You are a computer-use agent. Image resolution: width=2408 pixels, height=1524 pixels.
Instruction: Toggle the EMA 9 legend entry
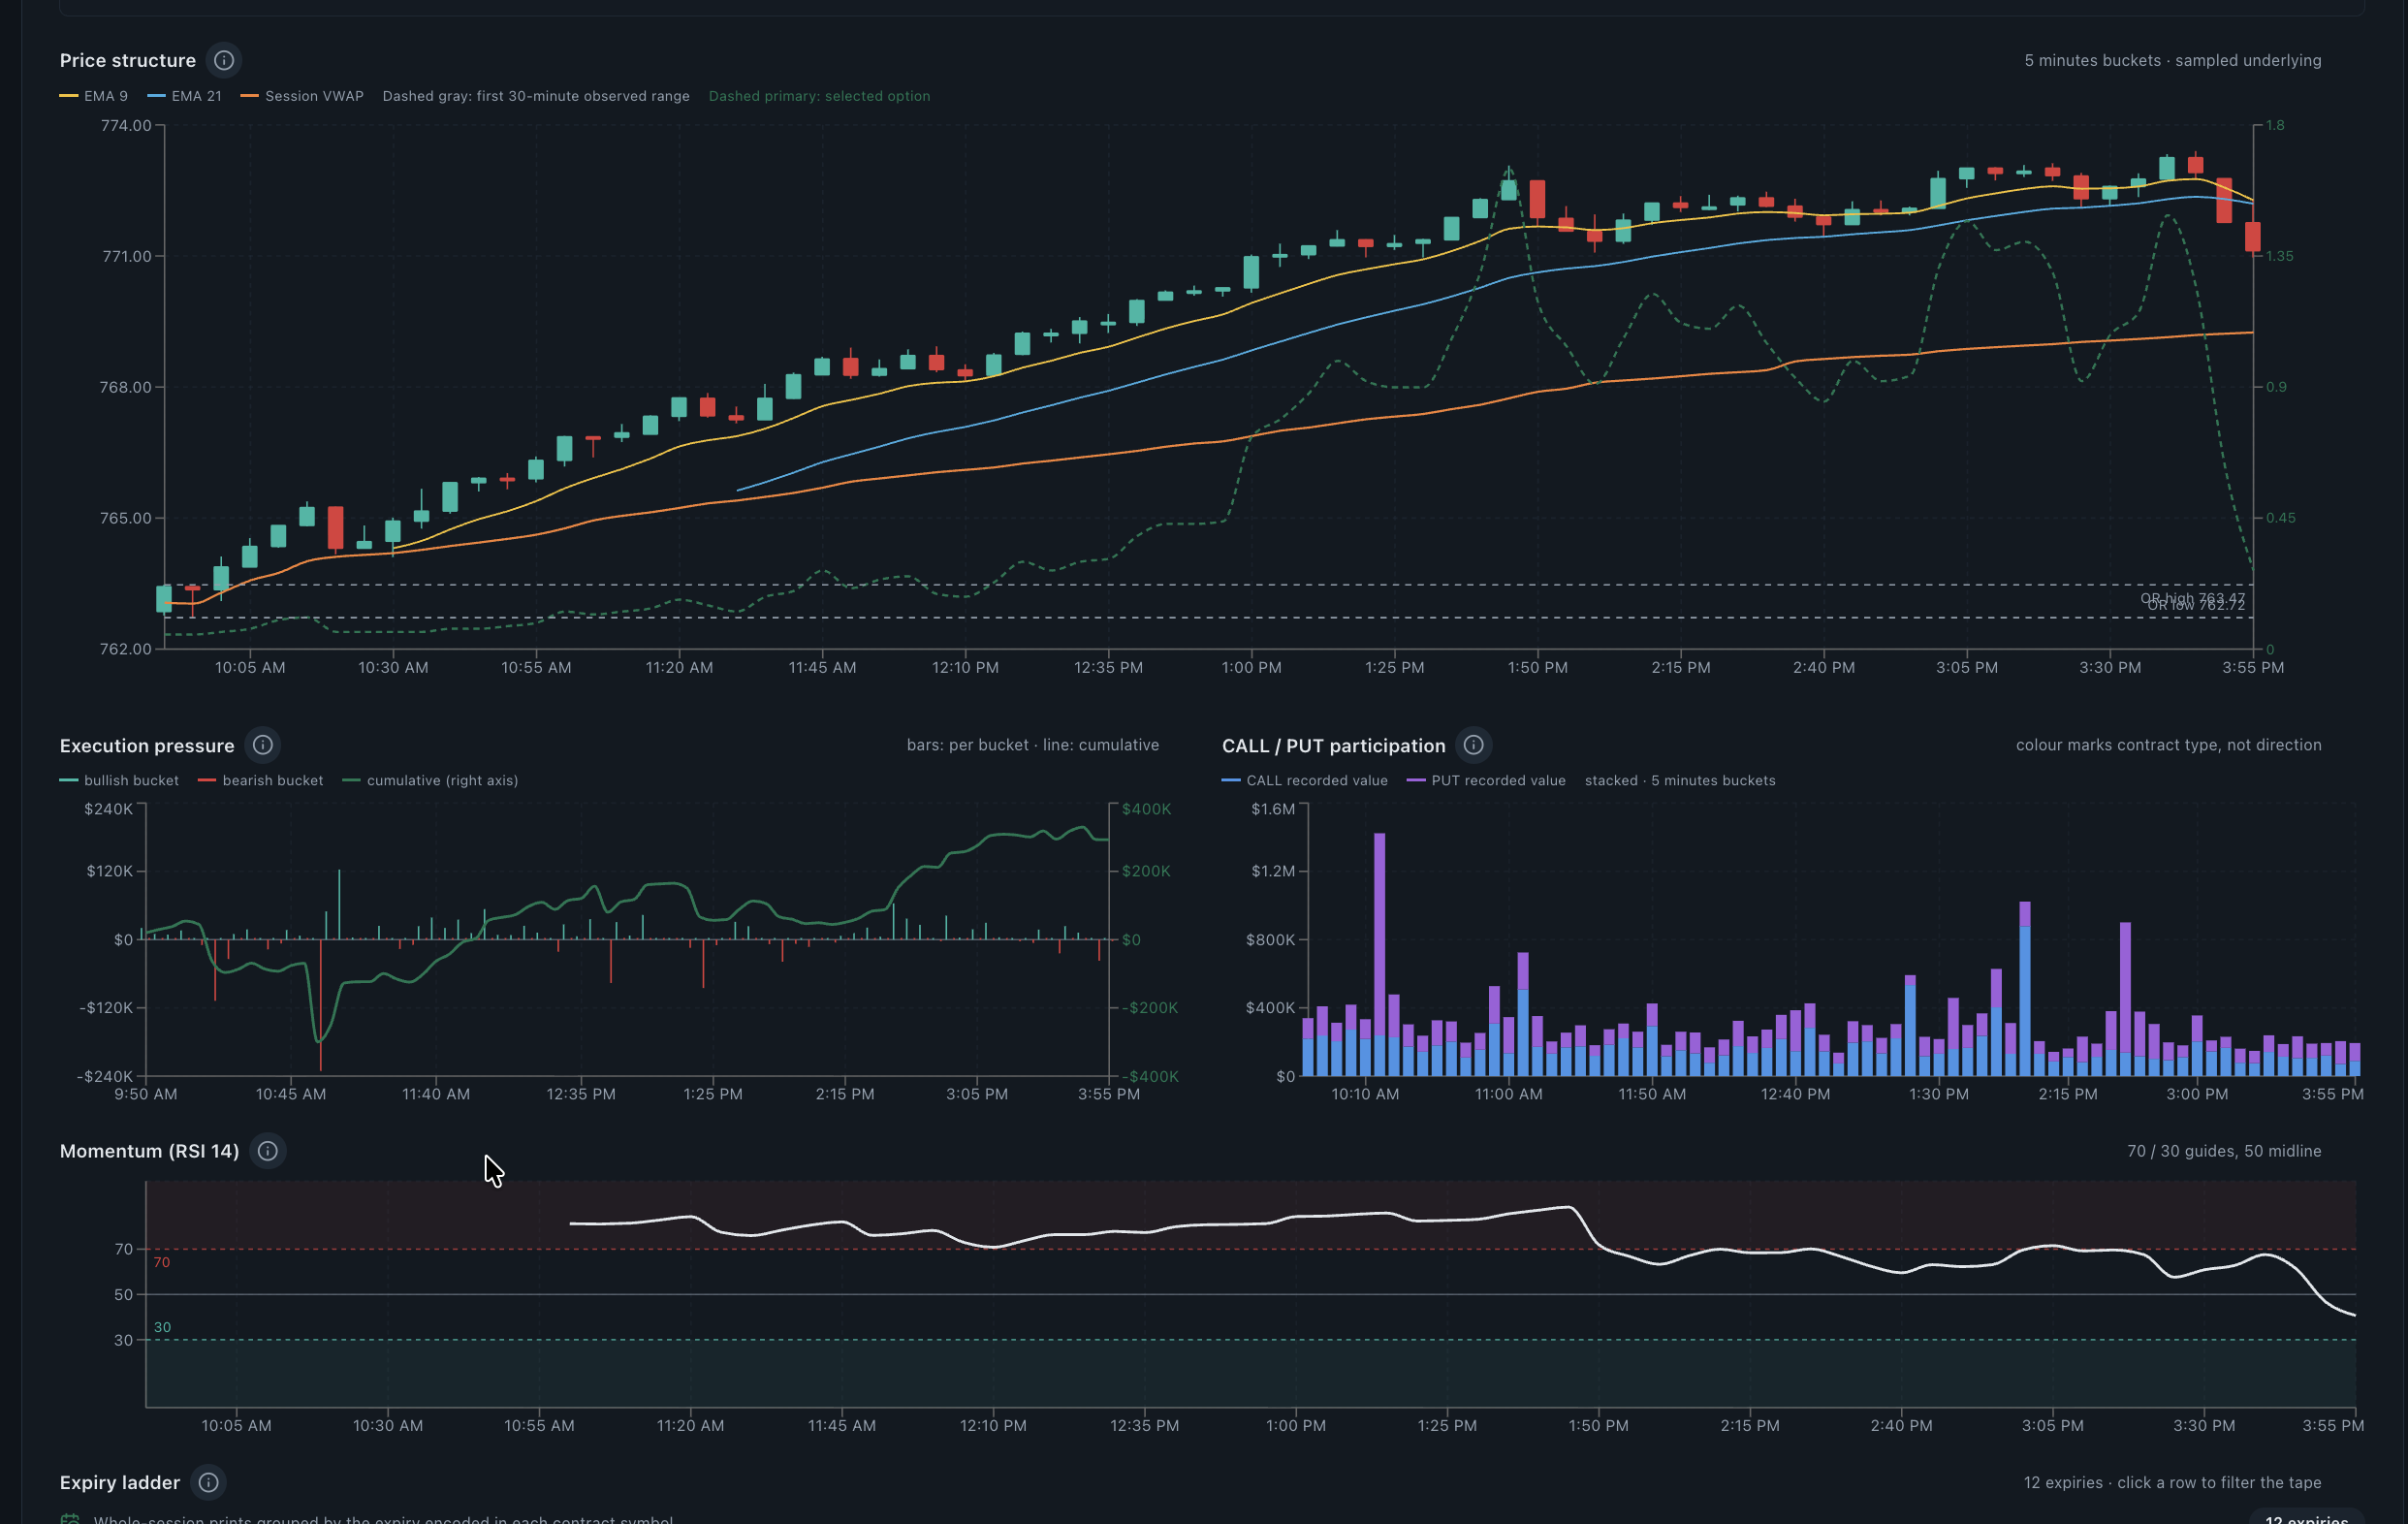coord(94,96)
